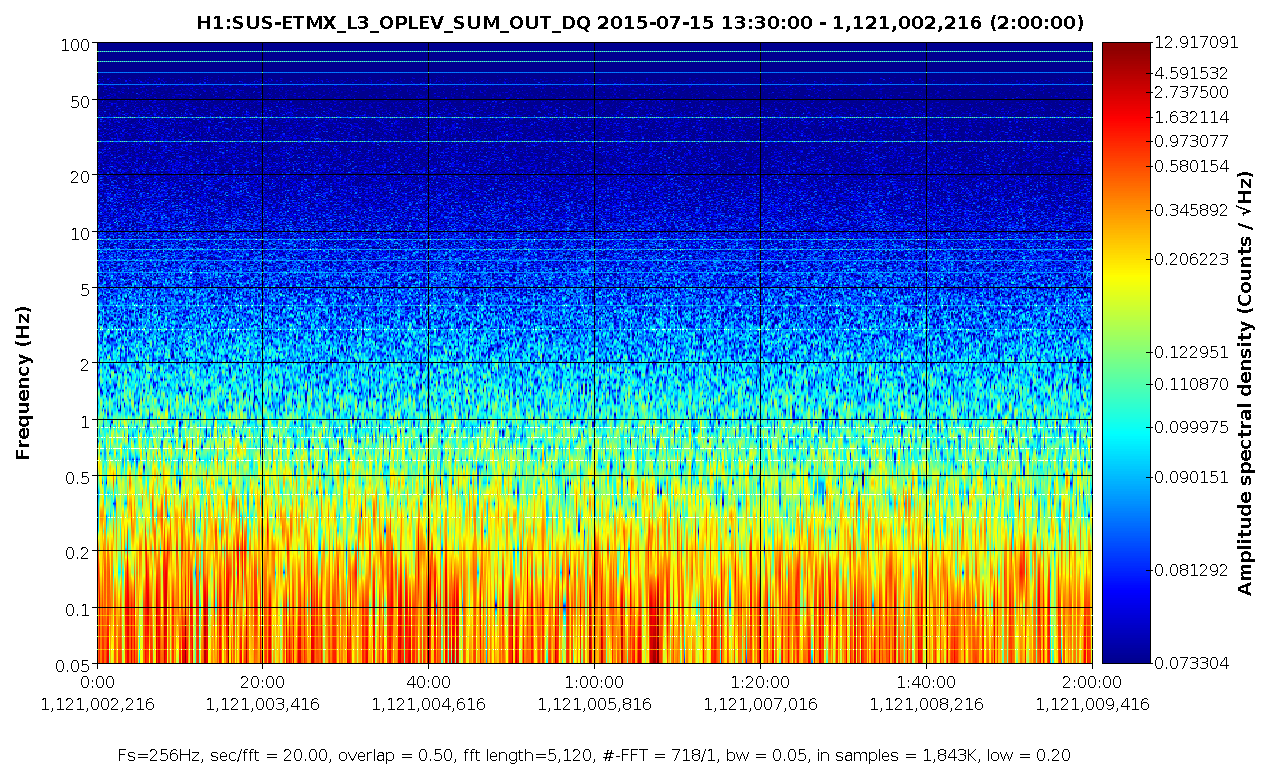Select colorbar value '0.090151'
This screenshot has height=768, width=1280.
tap(1191, 477)
